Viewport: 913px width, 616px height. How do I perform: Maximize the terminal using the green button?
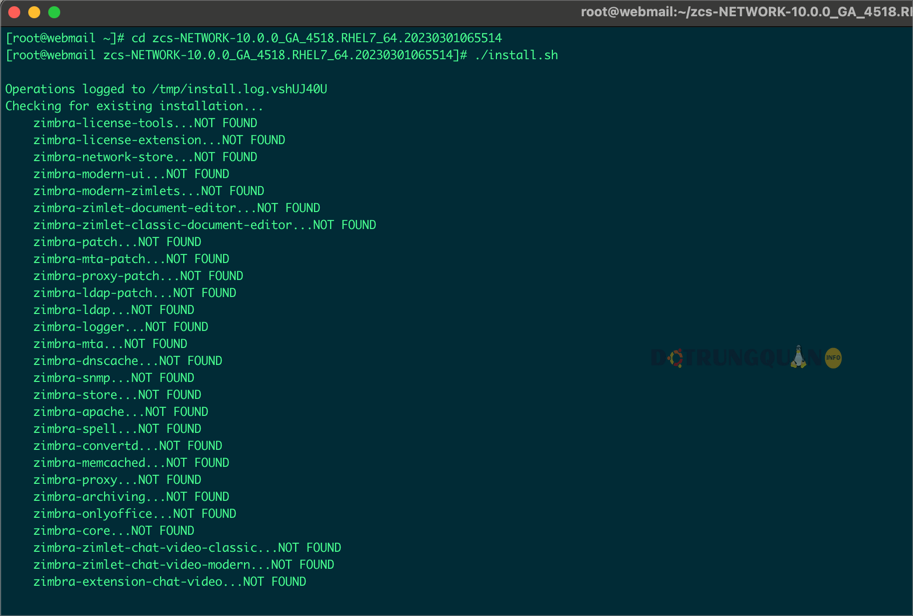click(54, 12)
